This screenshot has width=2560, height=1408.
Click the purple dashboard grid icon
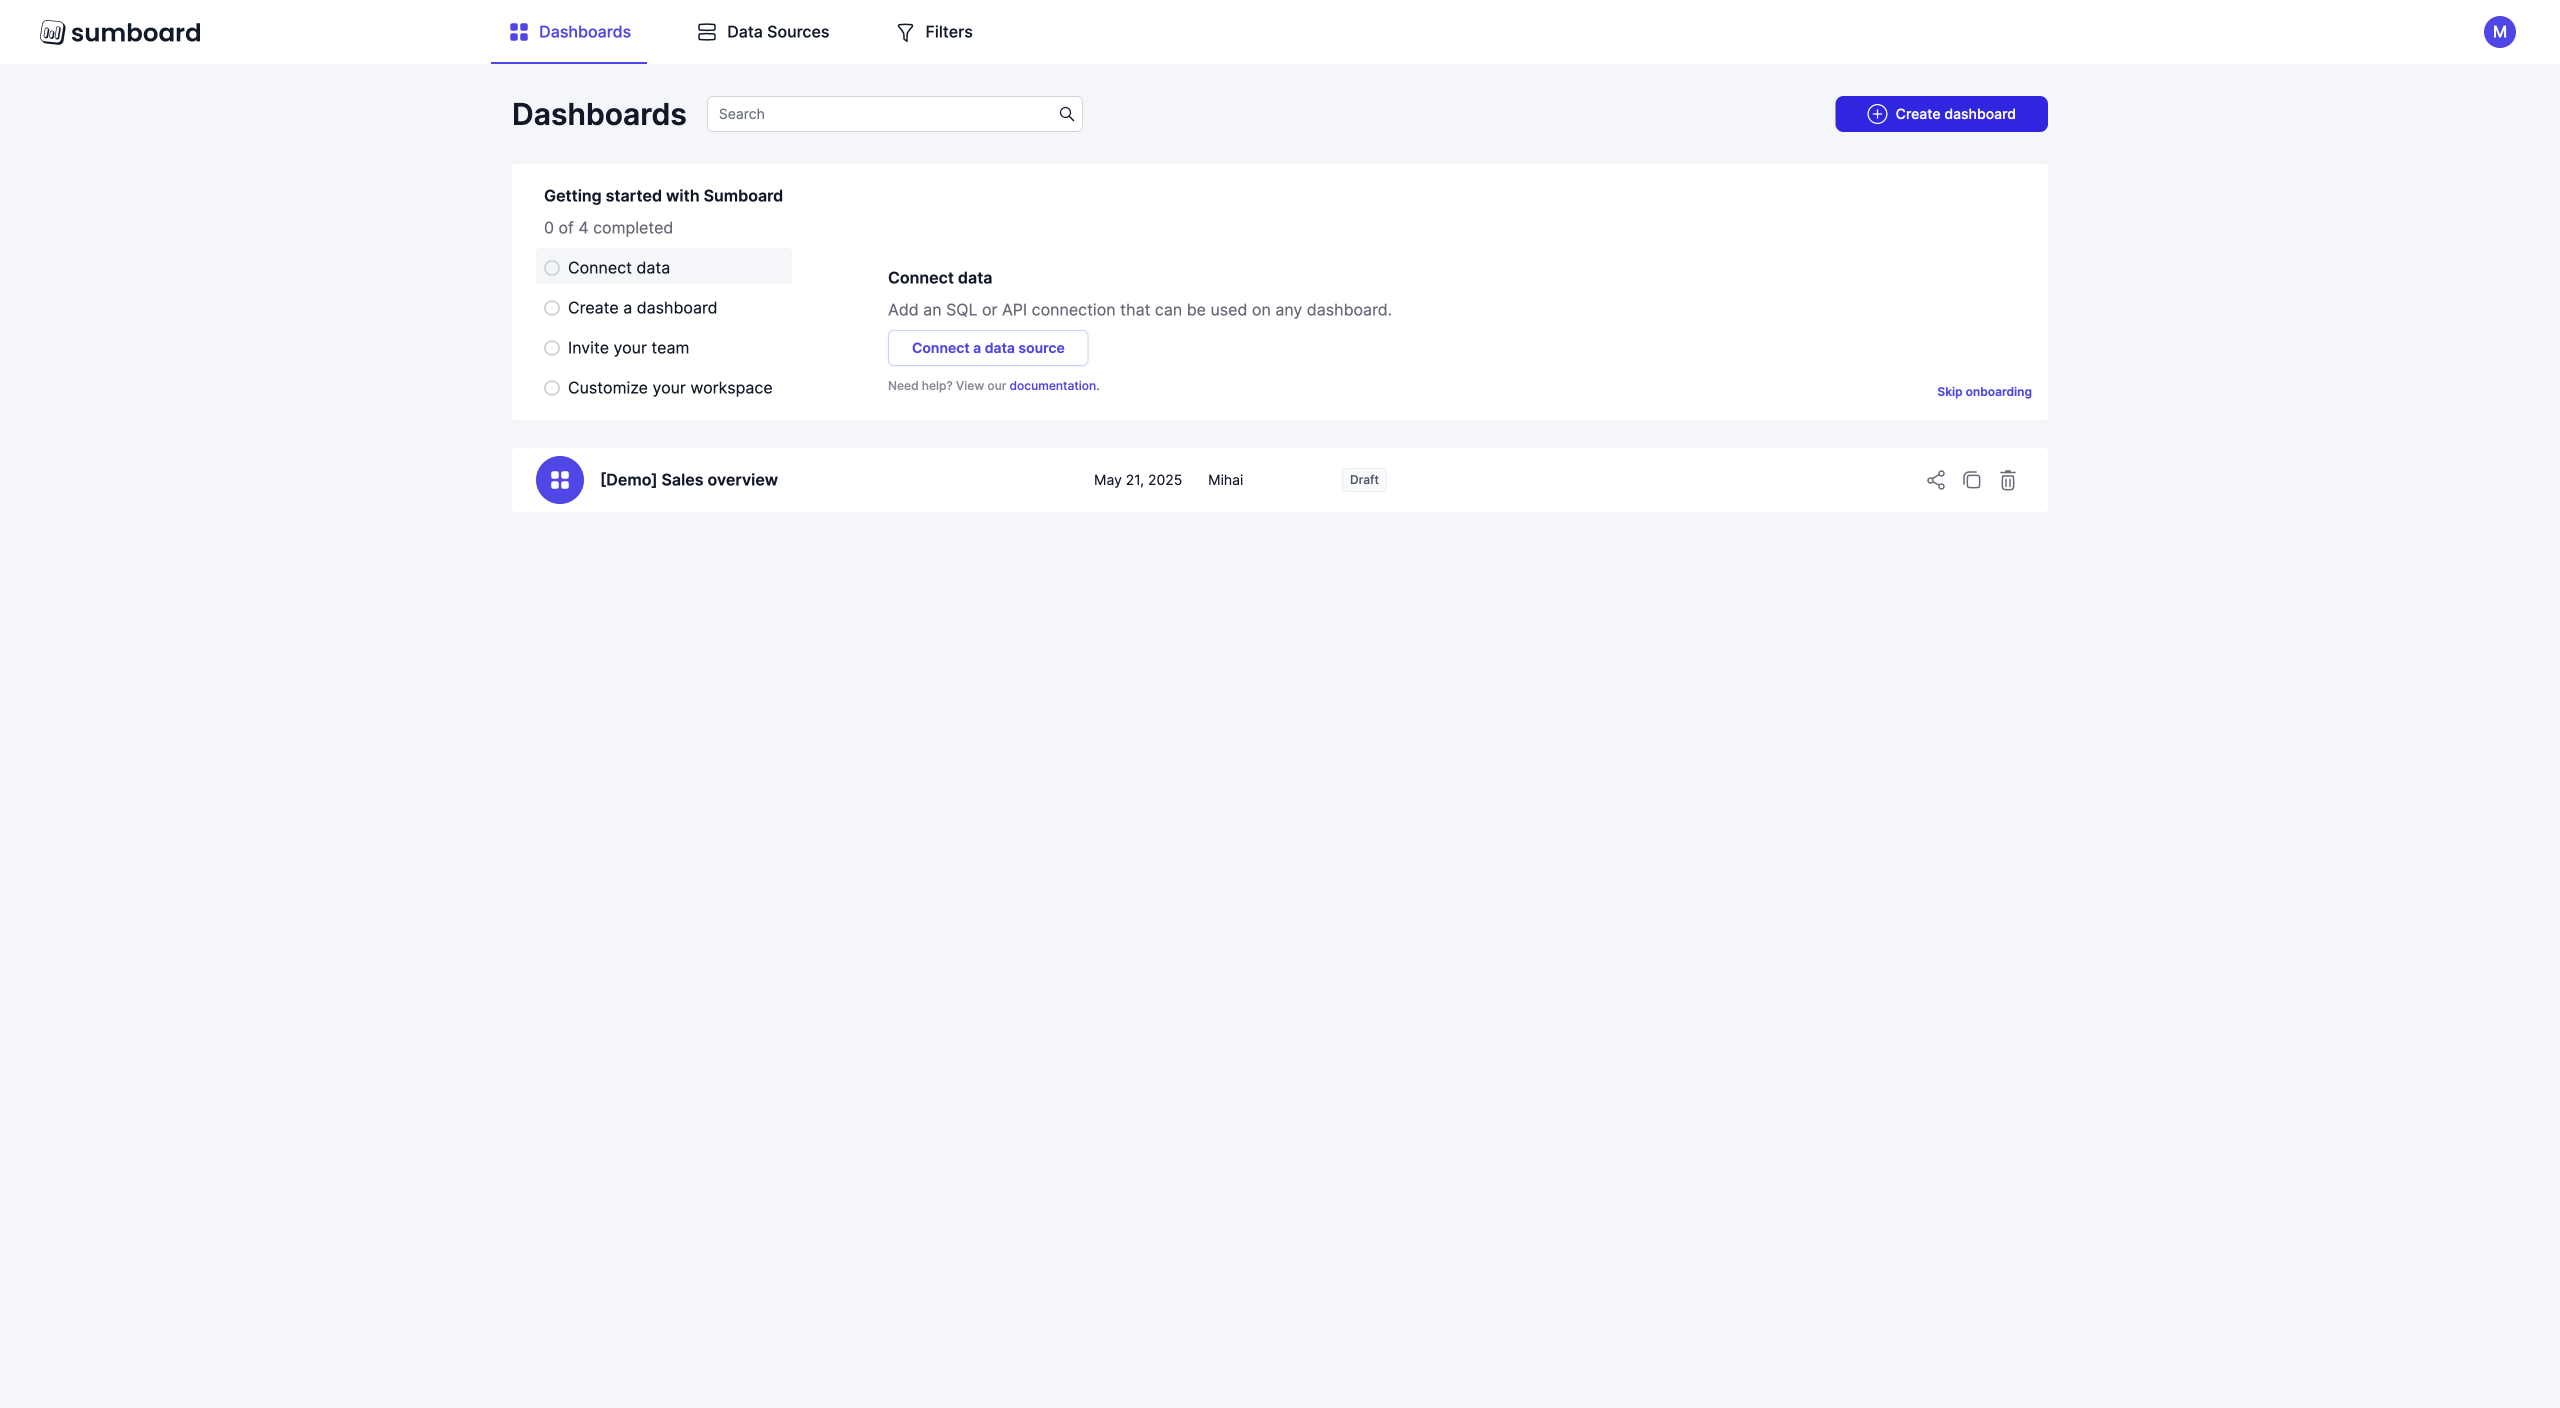(x=560, y=480)
